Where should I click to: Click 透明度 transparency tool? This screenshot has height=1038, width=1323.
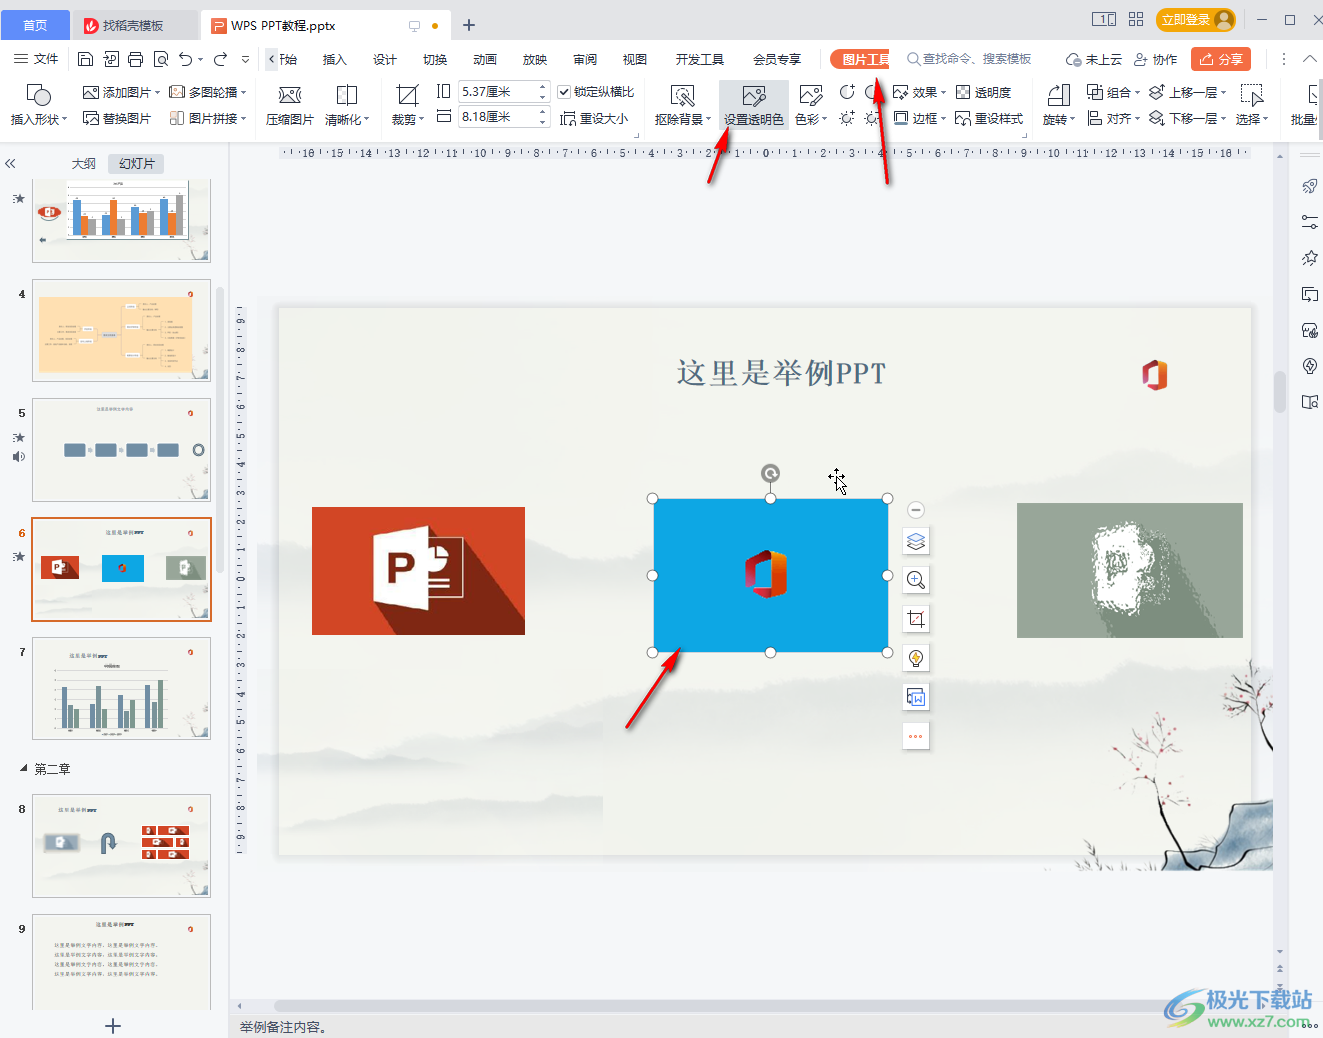click(983, 92)
